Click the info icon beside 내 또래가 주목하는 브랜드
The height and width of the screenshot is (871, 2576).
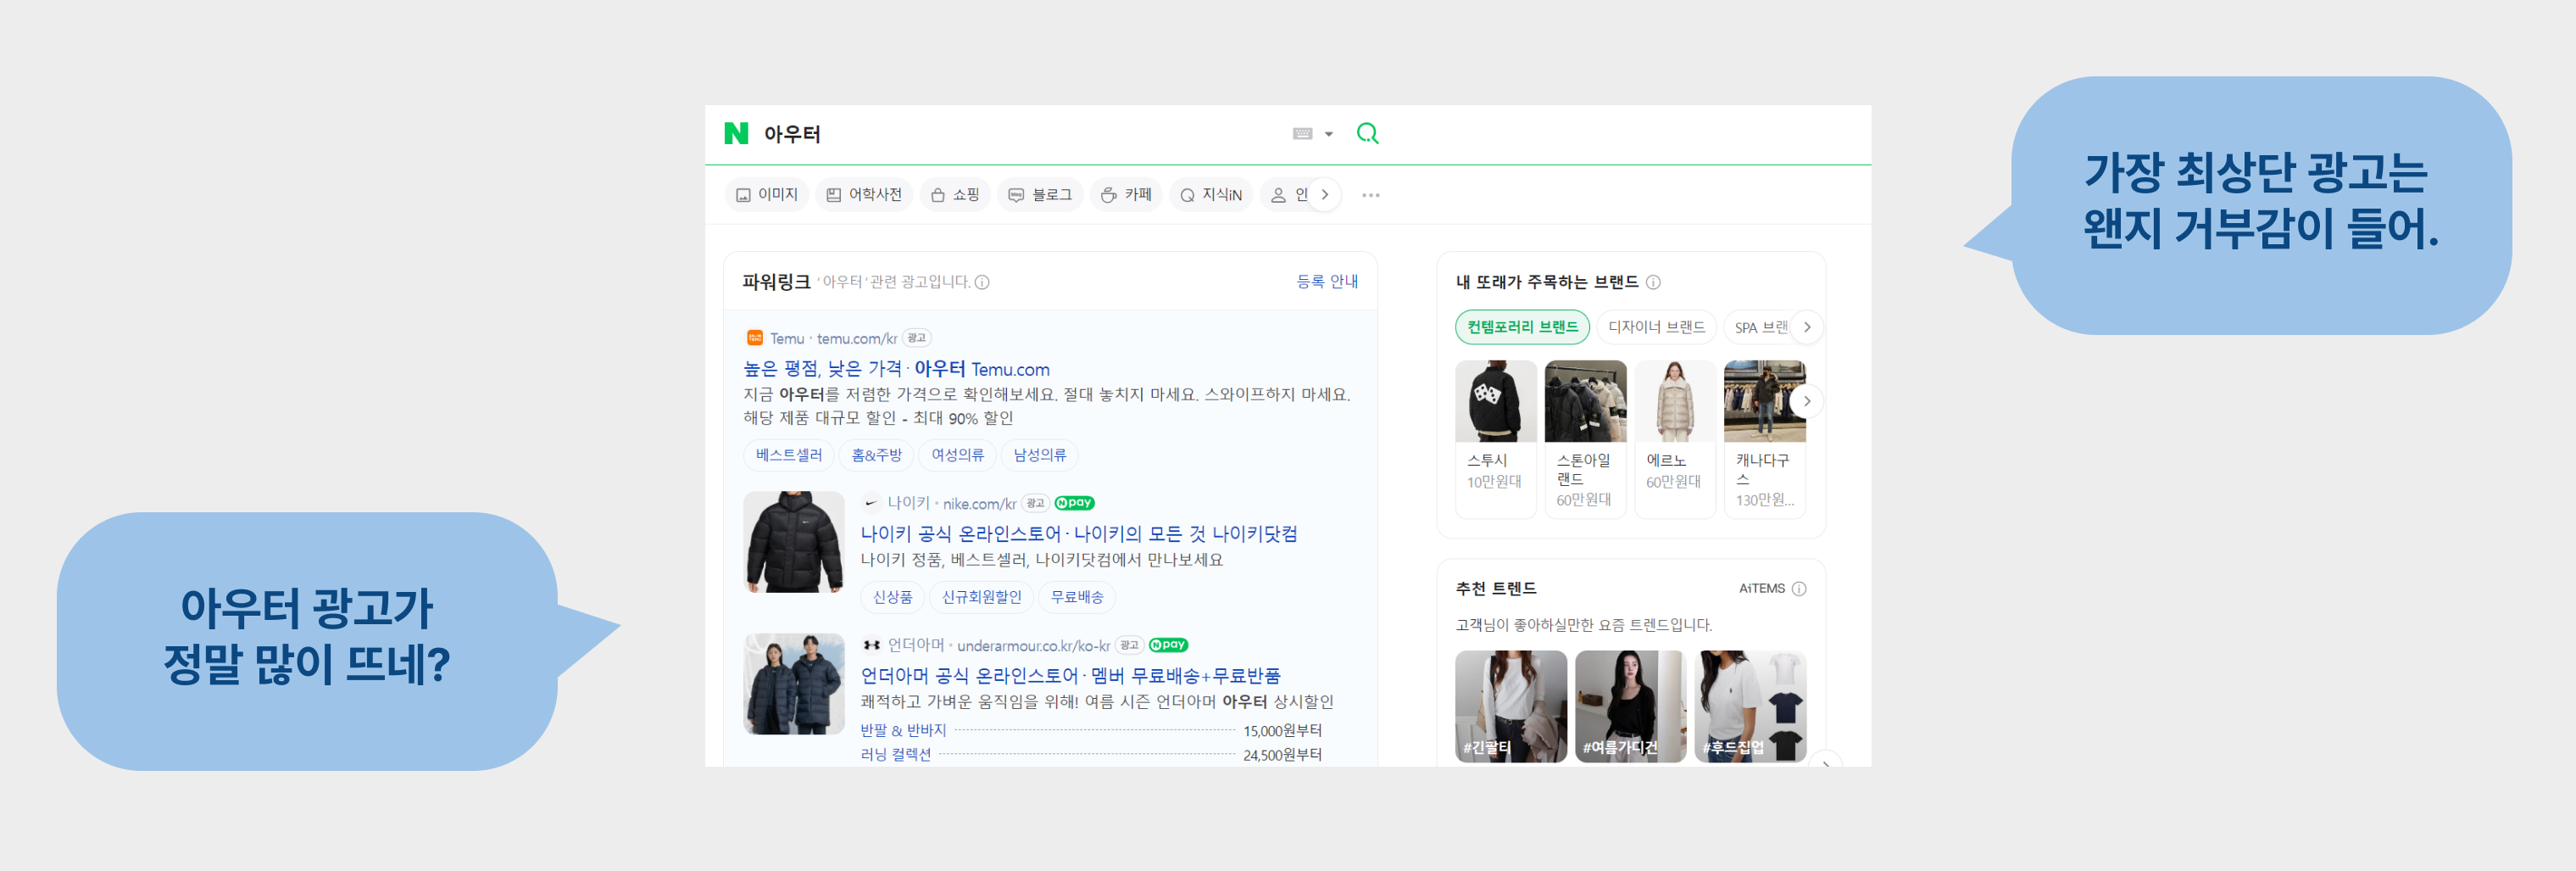click(x=1655, y=282)
